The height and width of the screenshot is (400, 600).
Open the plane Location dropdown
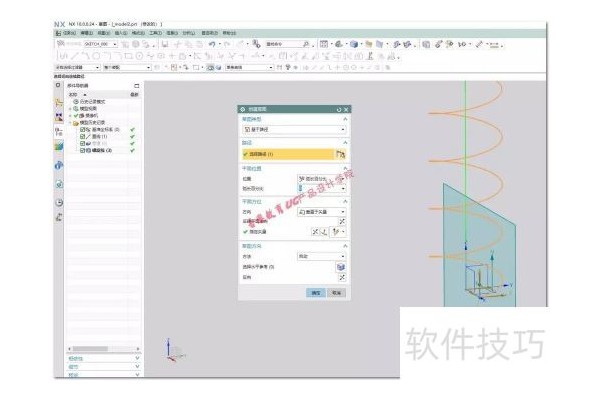coord(322,179)
